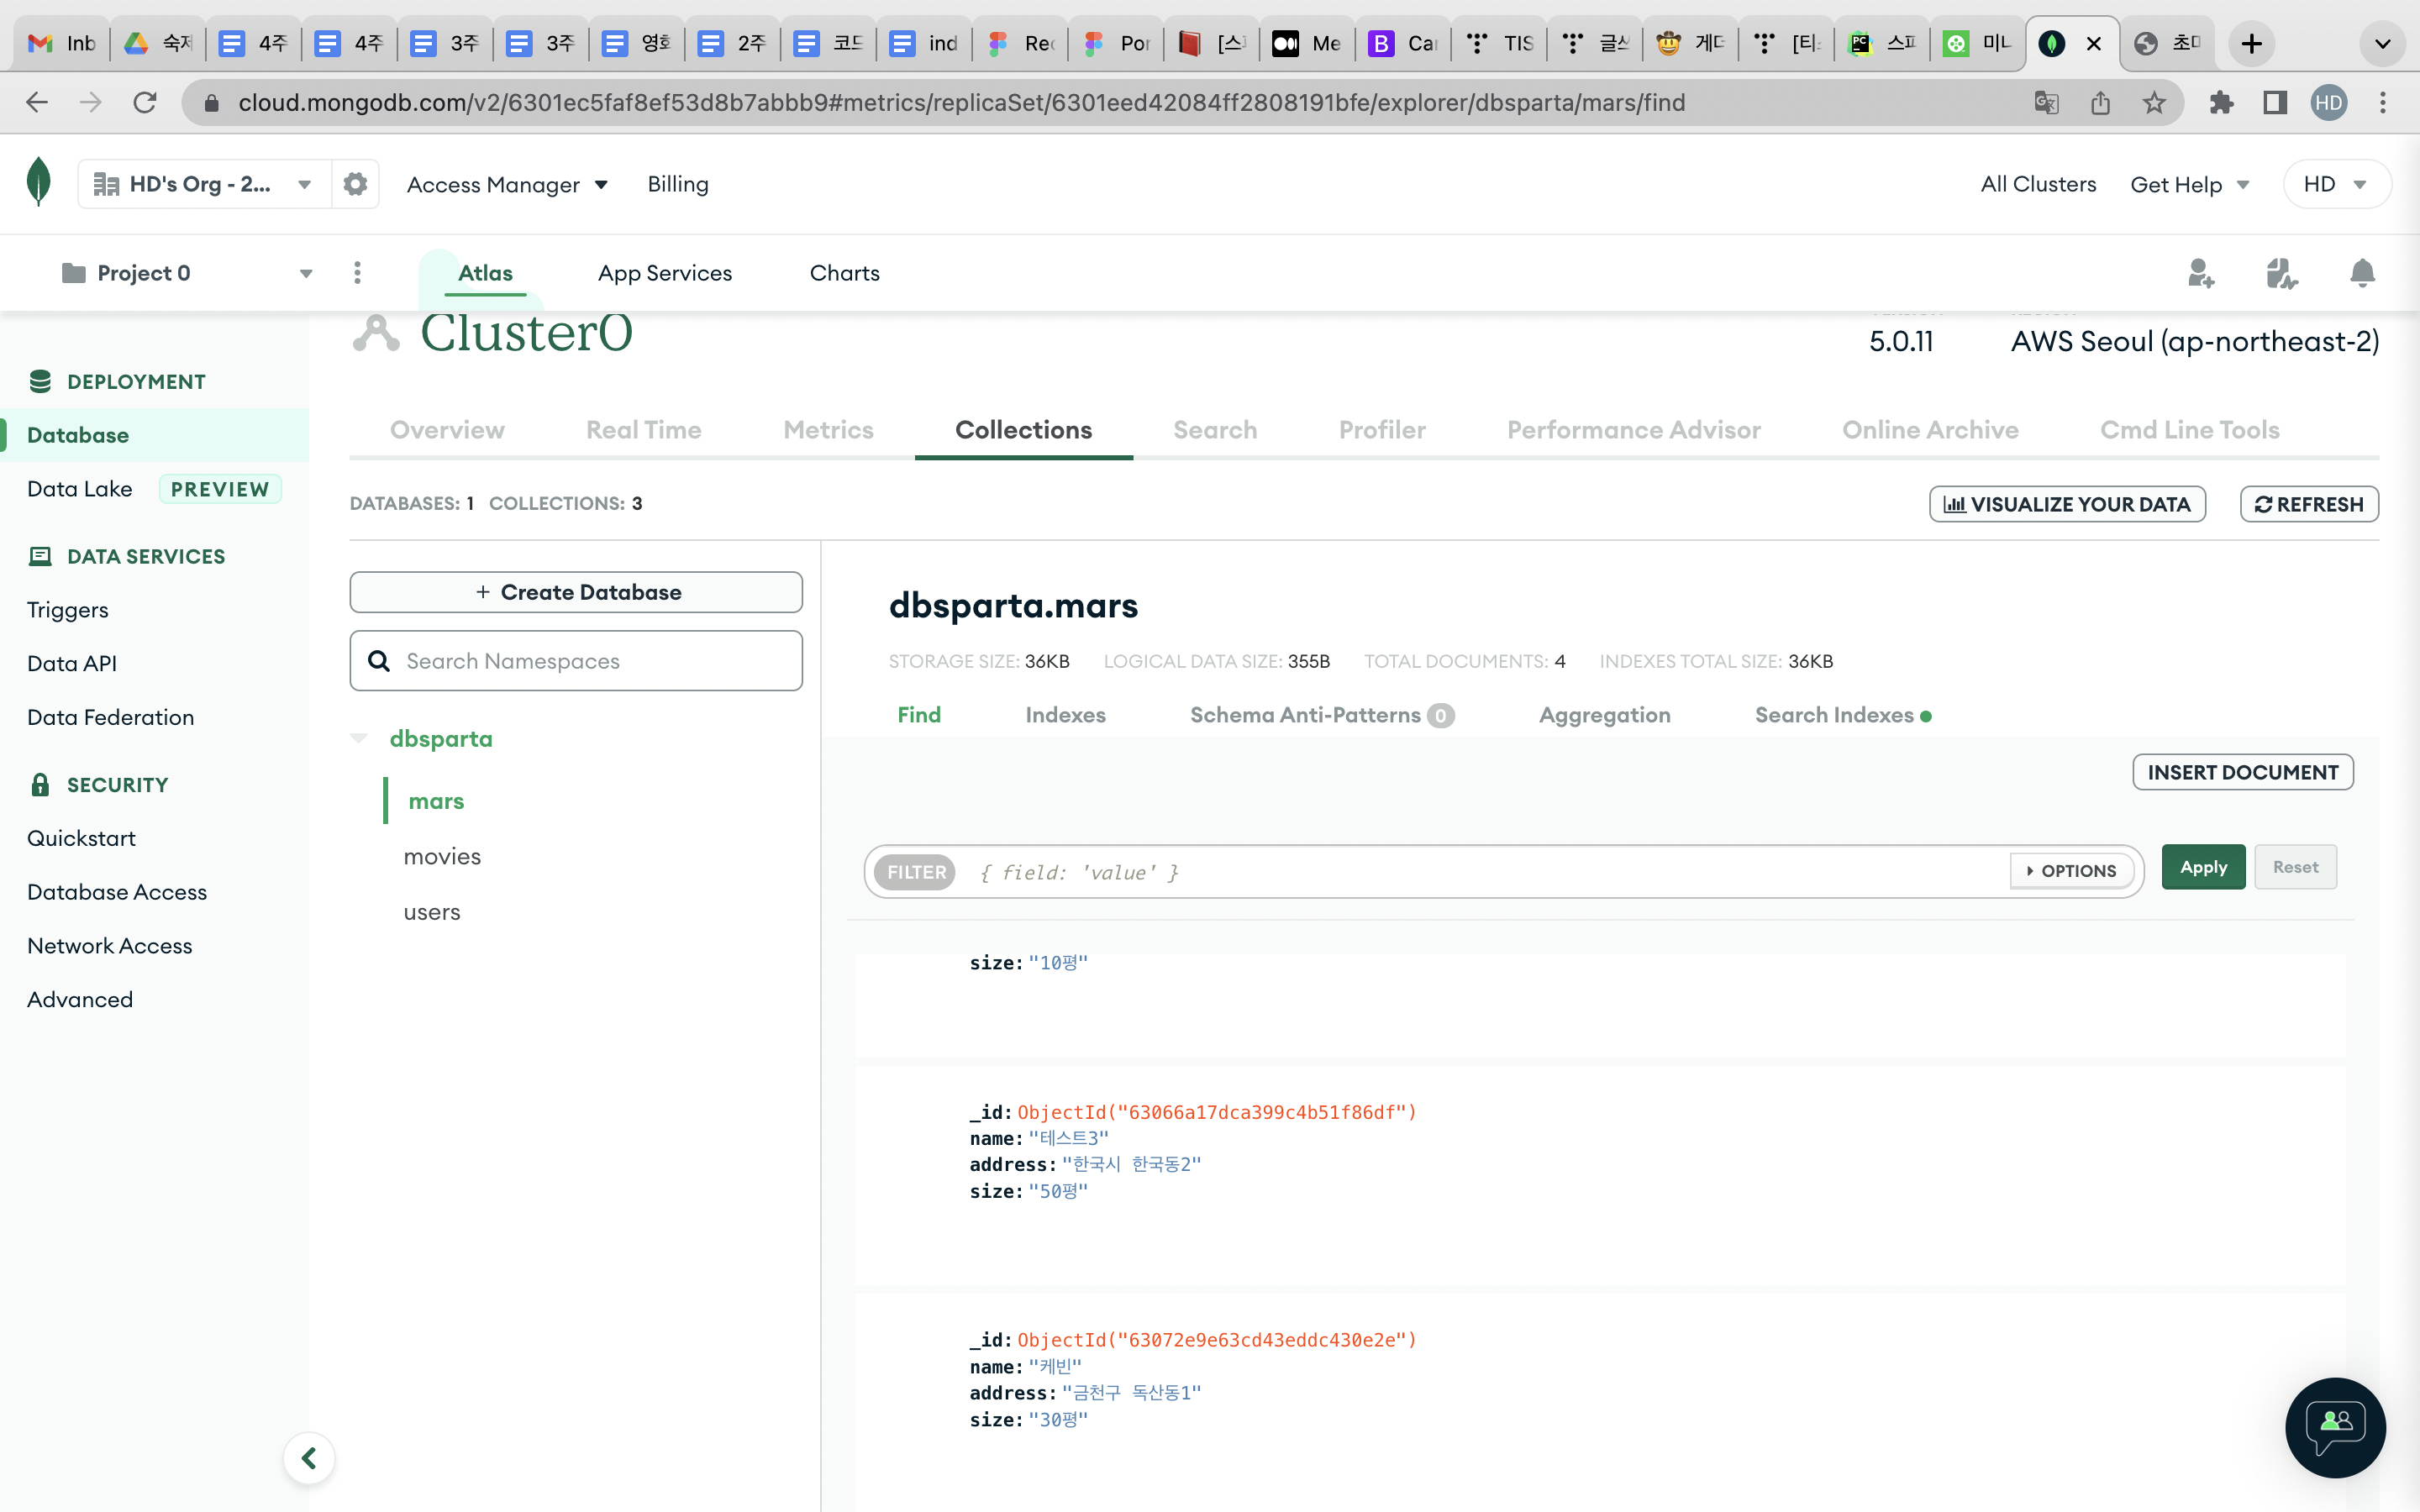Select Charts tab
Image resolution: width=2420 pixels, height=1512 pixels.
click(x=845, y=273)
